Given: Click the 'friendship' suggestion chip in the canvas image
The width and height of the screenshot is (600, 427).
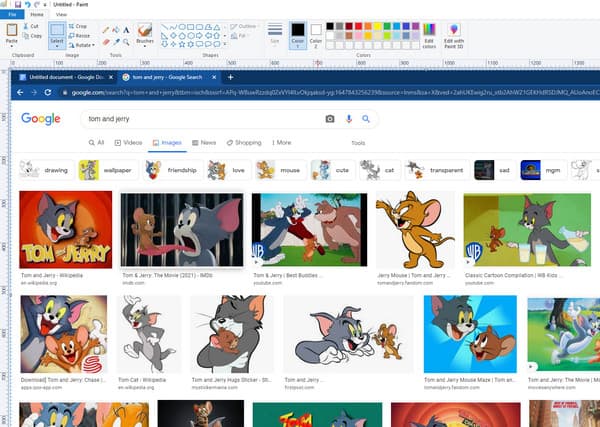Looking at the screenshot, I should [x=172, y=170].
